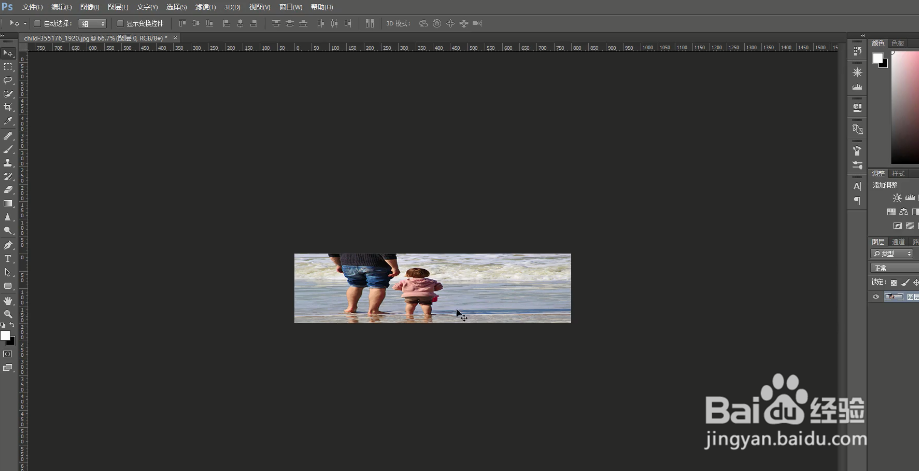
Task: Click the Color Balance scales adjustment icon
Action: [x=903, y=211]
